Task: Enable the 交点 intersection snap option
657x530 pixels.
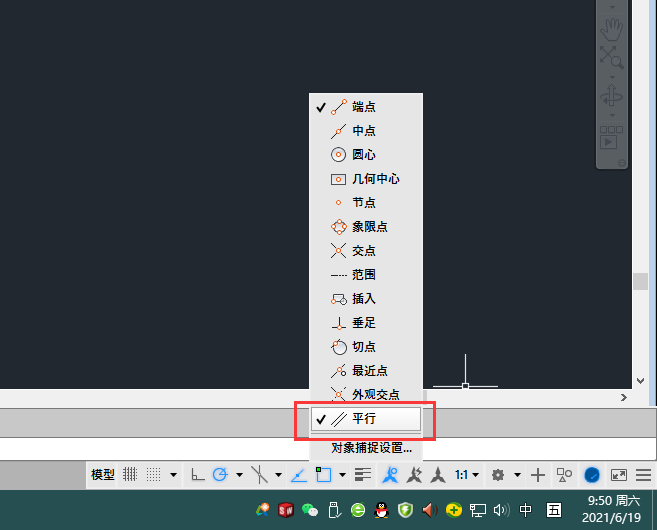Action: click(x=365, y=251)
